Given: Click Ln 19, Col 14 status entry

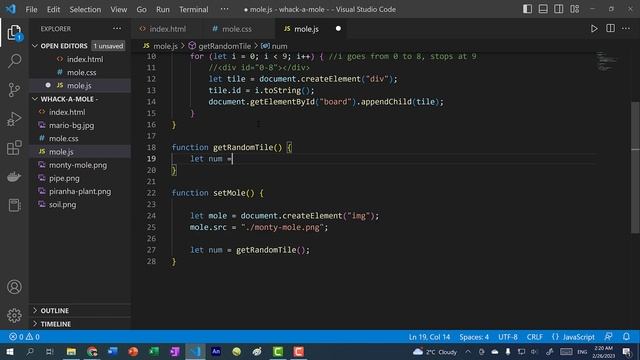Looking at the screenshot, I should pyautogui.click(x=429, y=337).
